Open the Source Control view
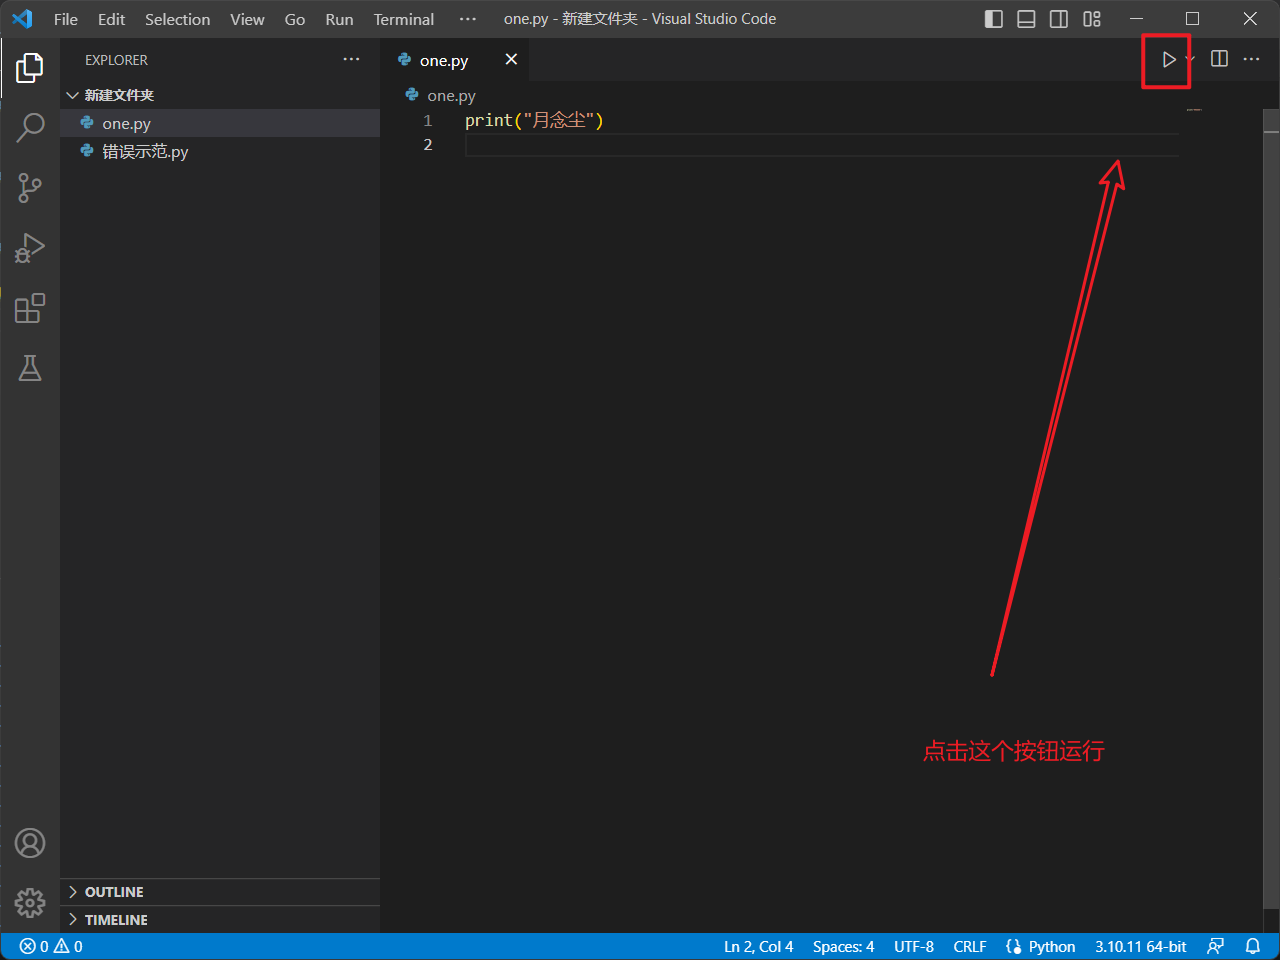 [x=30, y=188]
